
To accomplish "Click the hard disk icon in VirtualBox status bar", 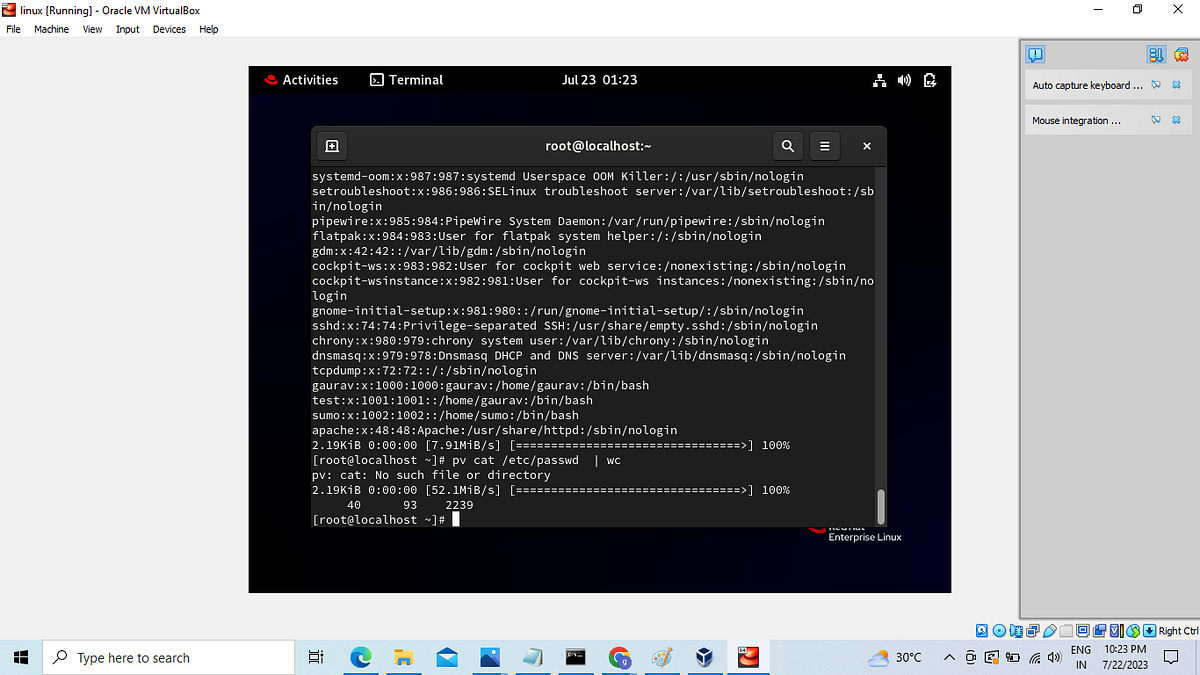I will [x=981, y=630].
